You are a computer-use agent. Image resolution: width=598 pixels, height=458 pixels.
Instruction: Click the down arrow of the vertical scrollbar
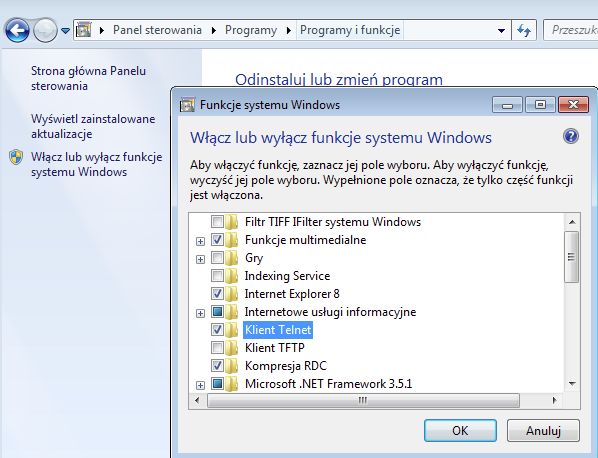click(572, 384)
